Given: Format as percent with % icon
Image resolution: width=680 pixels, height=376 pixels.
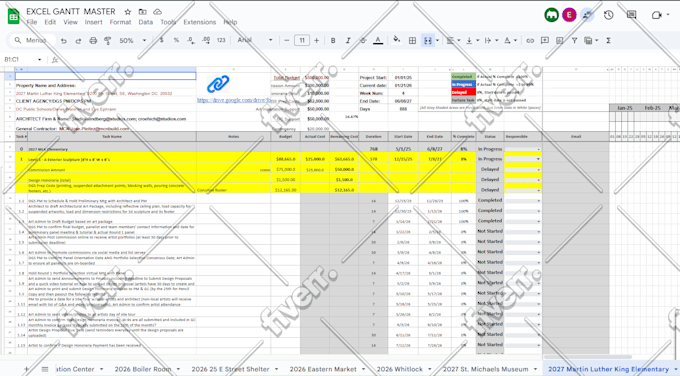Looking at the screenshot, I should 176,40.
